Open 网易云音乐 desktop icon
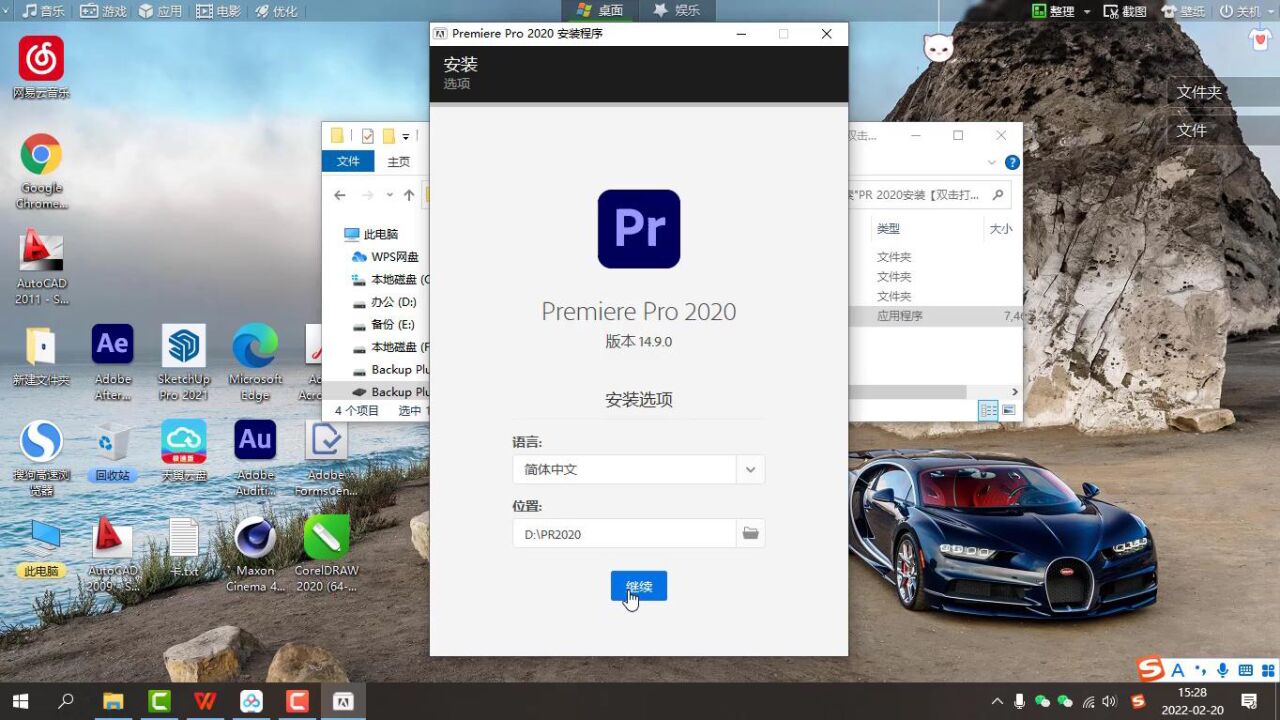 coord(41,68)
